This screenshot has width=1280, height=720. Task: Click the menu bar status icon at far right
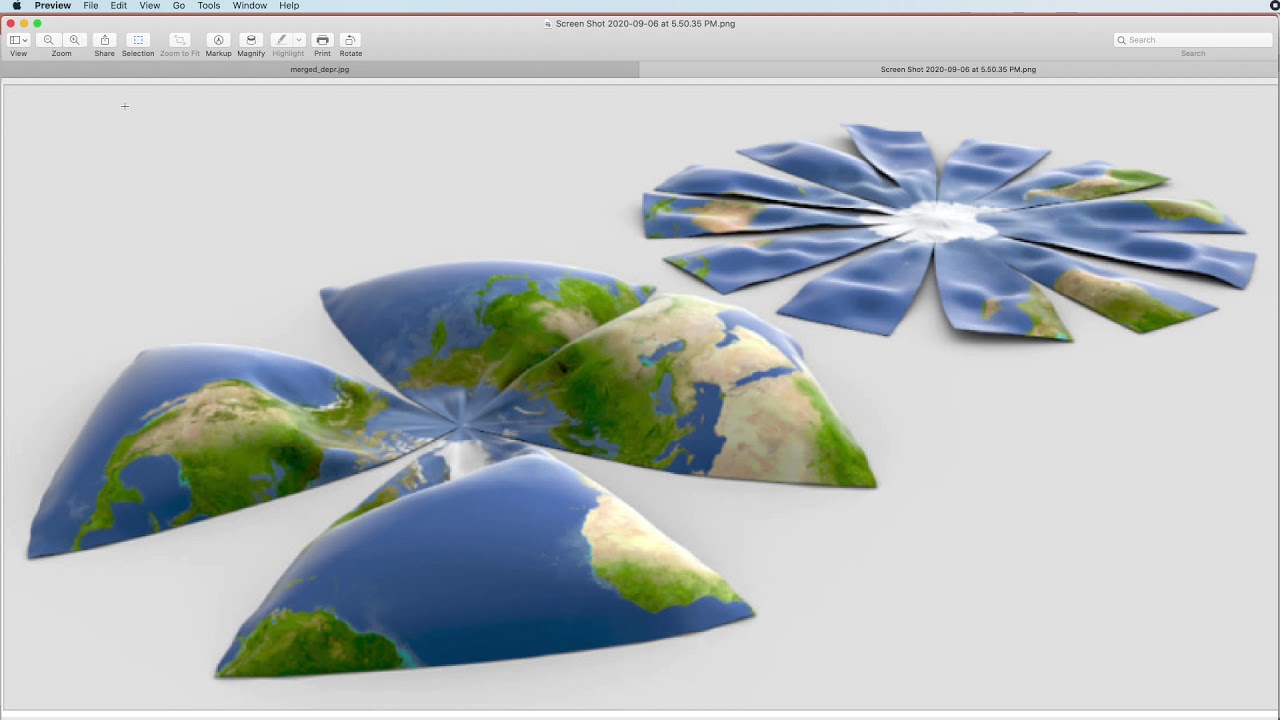tap(1274, 6)
